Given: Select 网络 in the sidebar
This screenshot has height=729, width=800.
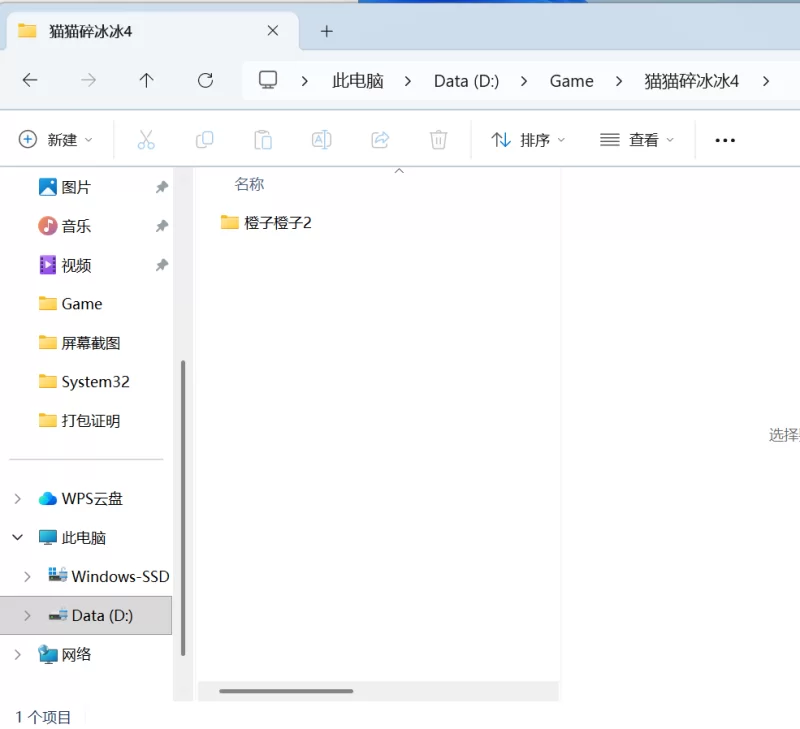Looking at the screenshot, I should 76,655.
